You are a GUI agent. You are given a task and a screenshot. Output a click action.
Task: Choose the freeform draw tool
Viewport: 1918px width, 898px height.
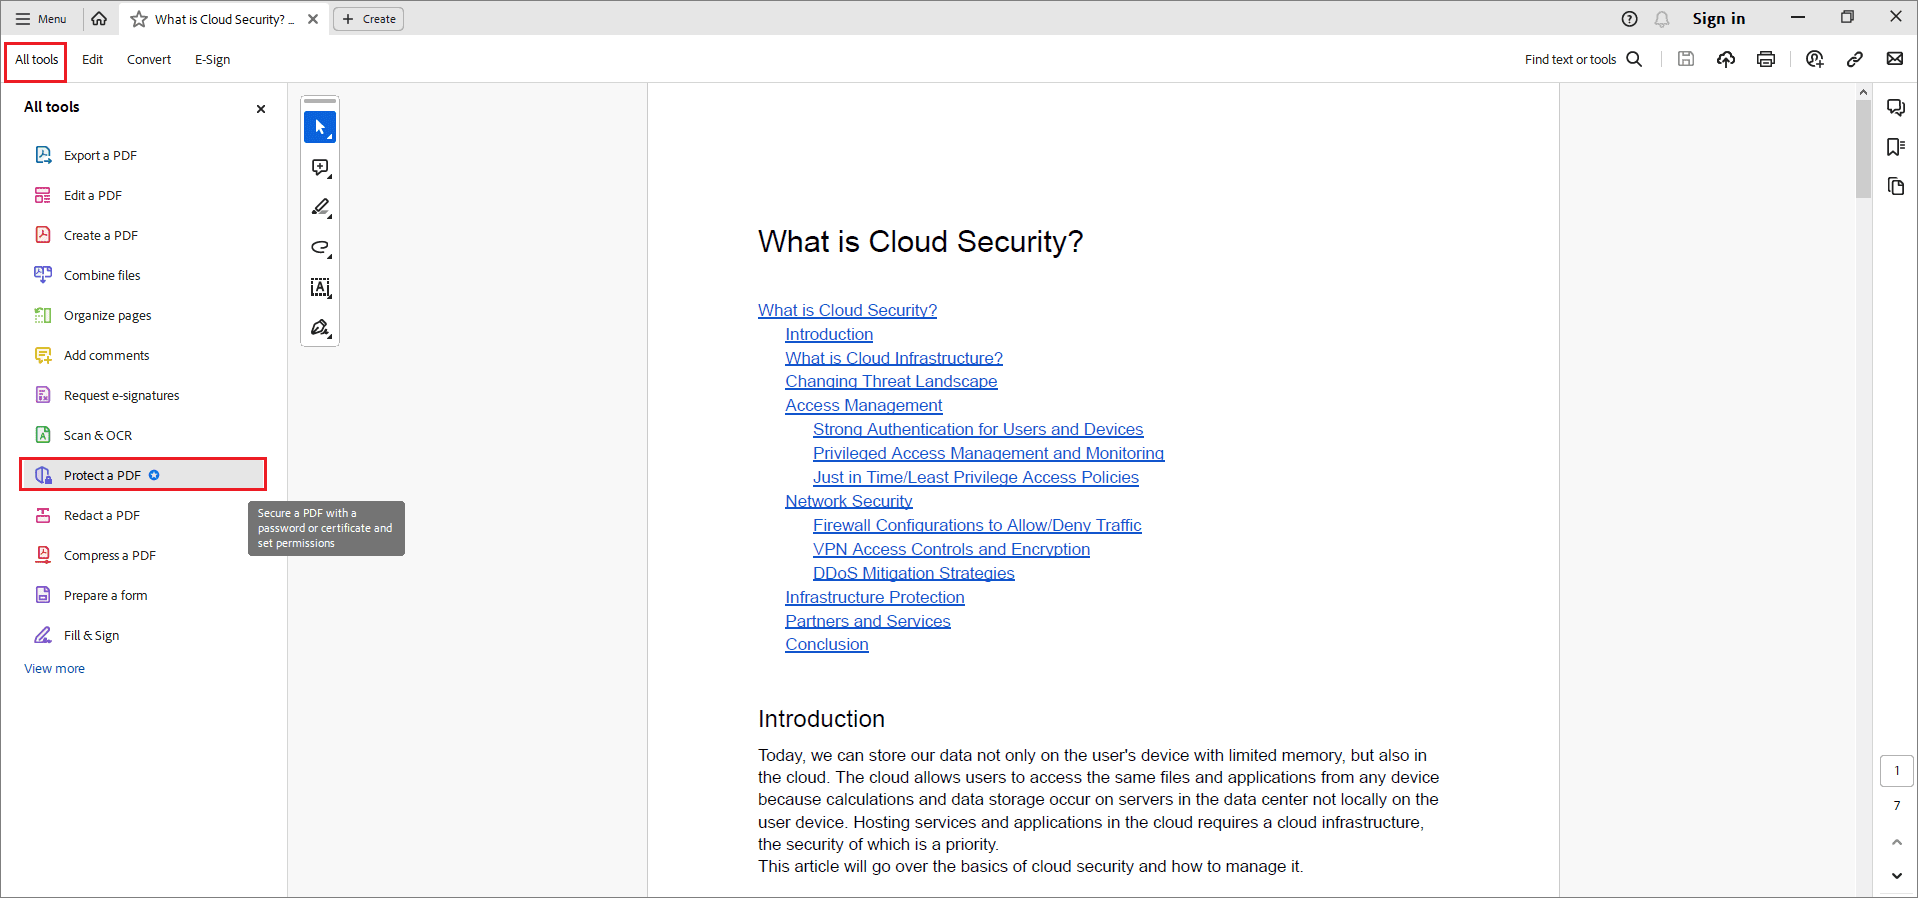pos(319,247)
